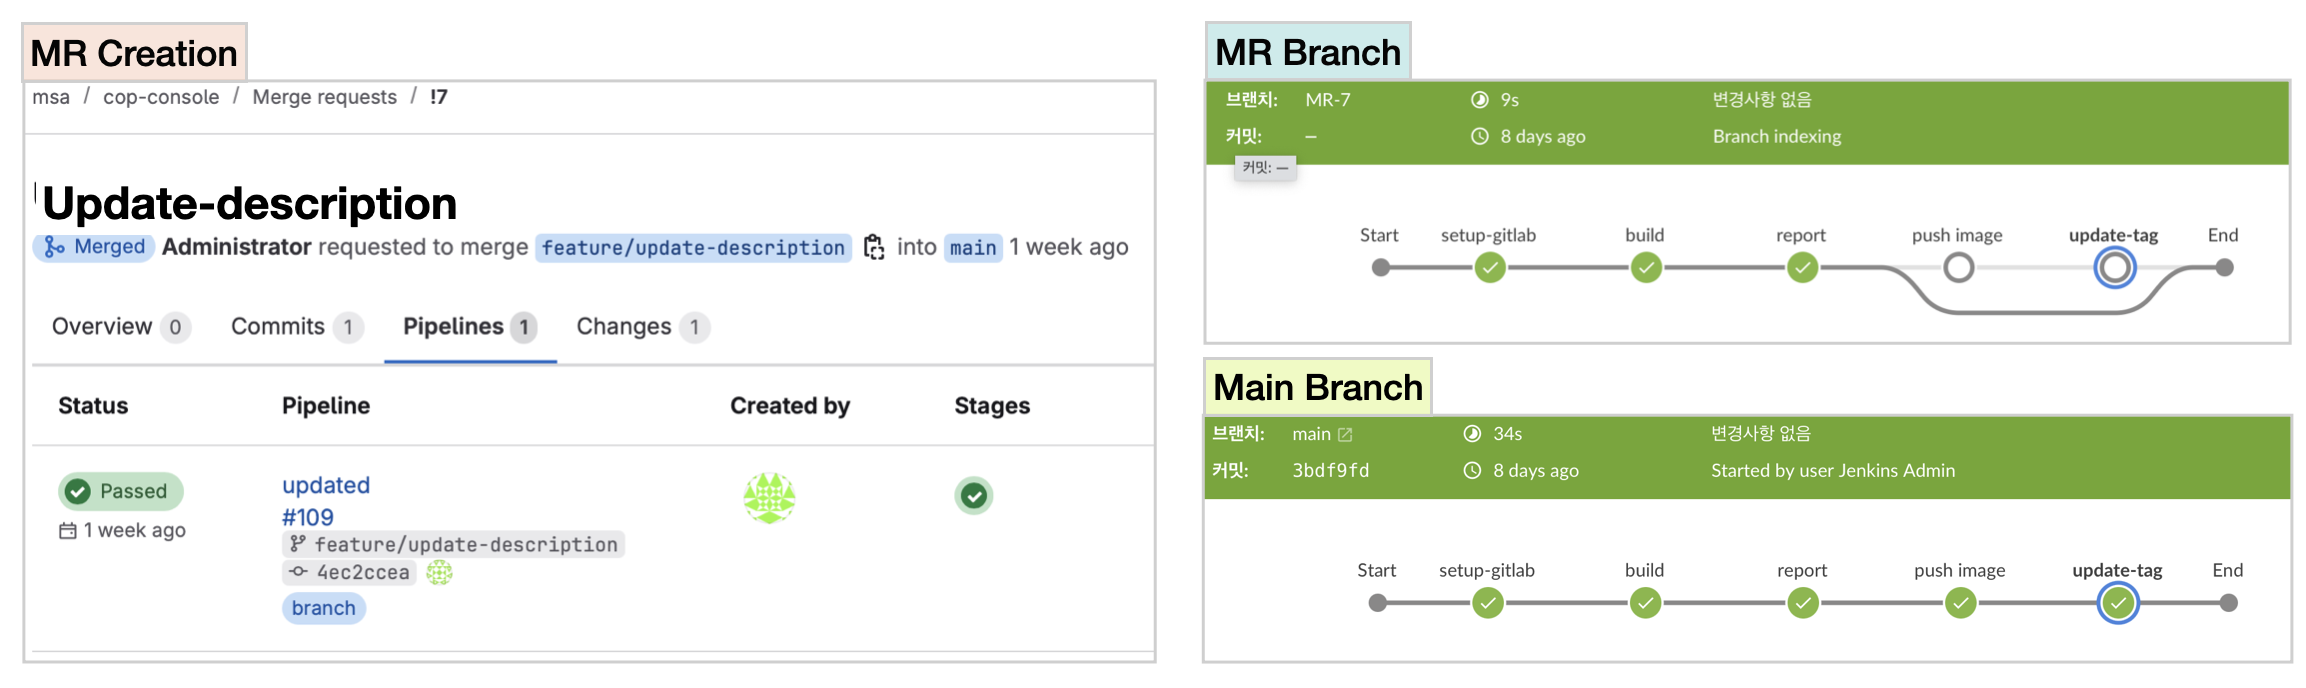Copy the source branch name icon
The height and width of the screenshot is (688, 2306).
pos(874,247)
